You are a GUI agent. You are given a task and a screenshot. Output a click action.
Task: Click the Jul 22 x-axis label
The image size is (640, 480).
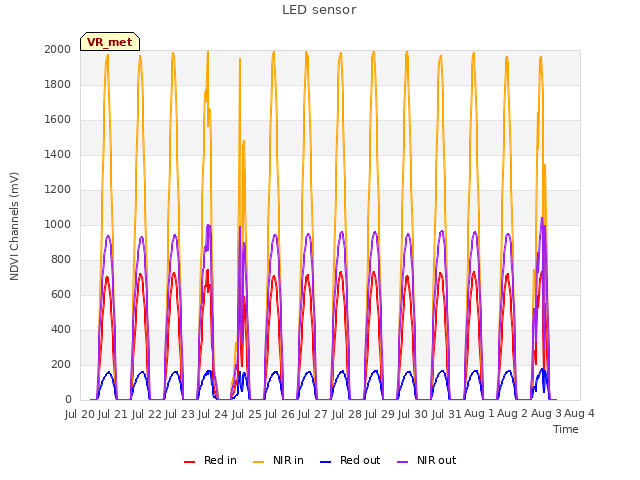tap(147, 414)
